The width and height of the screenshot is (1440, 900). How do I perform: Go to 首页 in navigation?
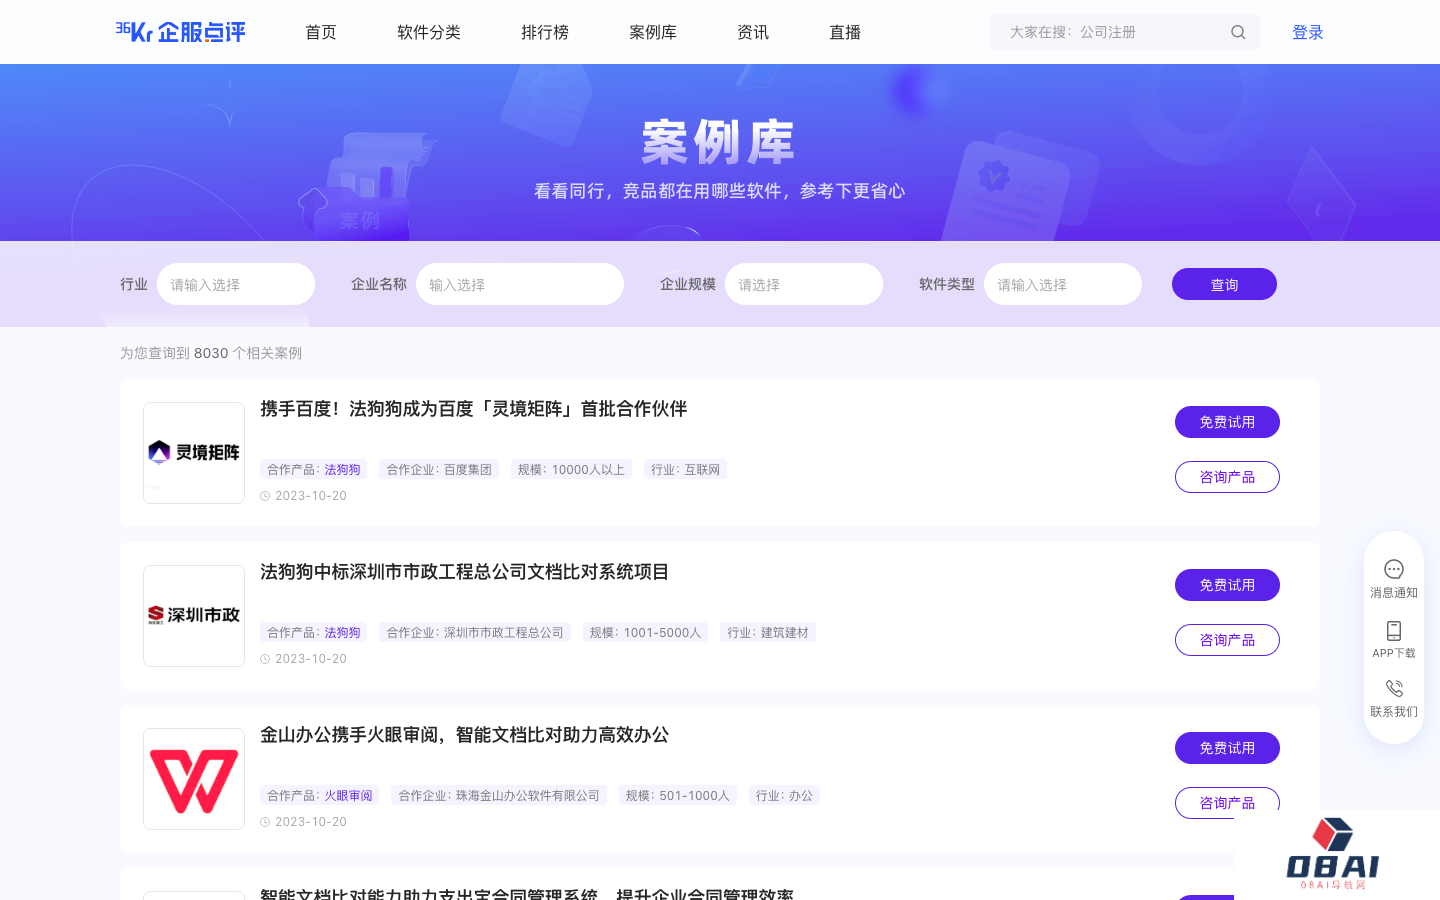321,32
